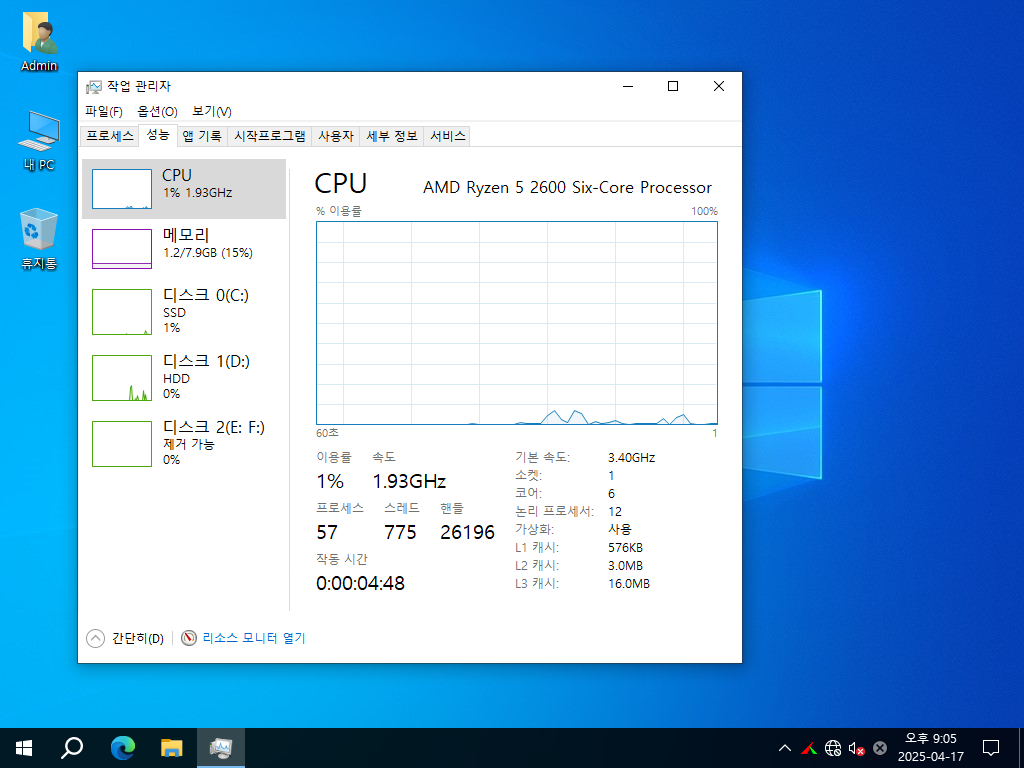The width and height of the screenshot is (1024, 768).
Task: Click the 리소스 모니터 열기 link
Action: click(x=254, y=638)
